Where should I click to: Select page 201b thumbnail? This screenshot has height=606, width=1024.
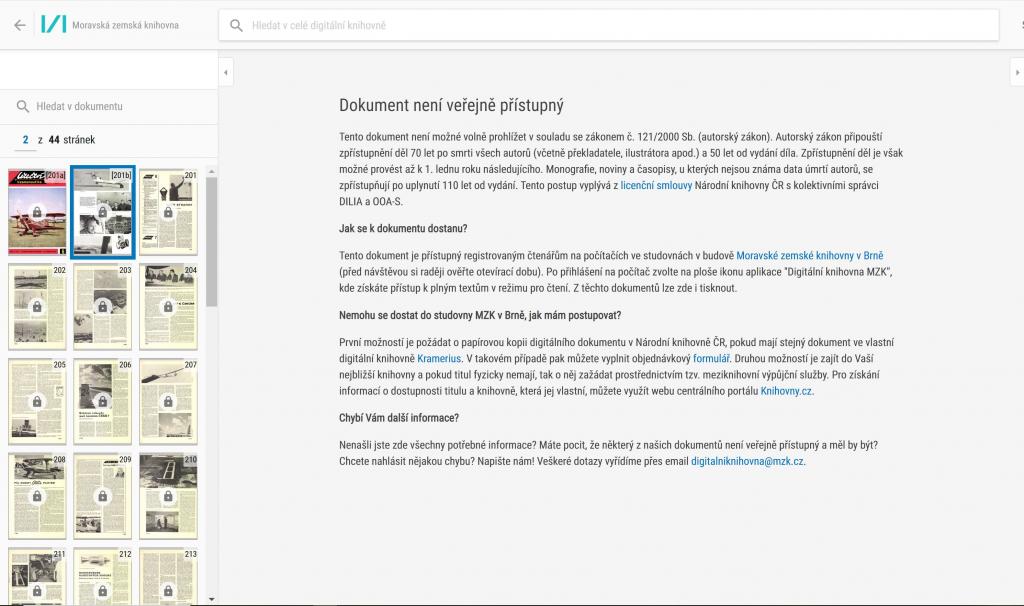pos(102,211)
